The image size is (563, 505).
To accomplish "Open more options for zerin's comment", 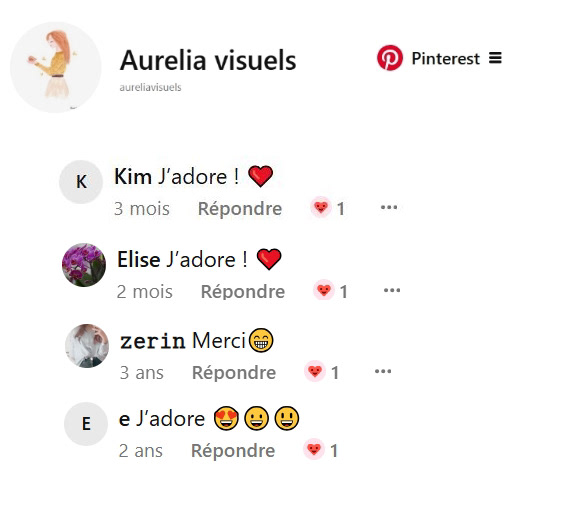I will tap(383, 371).
